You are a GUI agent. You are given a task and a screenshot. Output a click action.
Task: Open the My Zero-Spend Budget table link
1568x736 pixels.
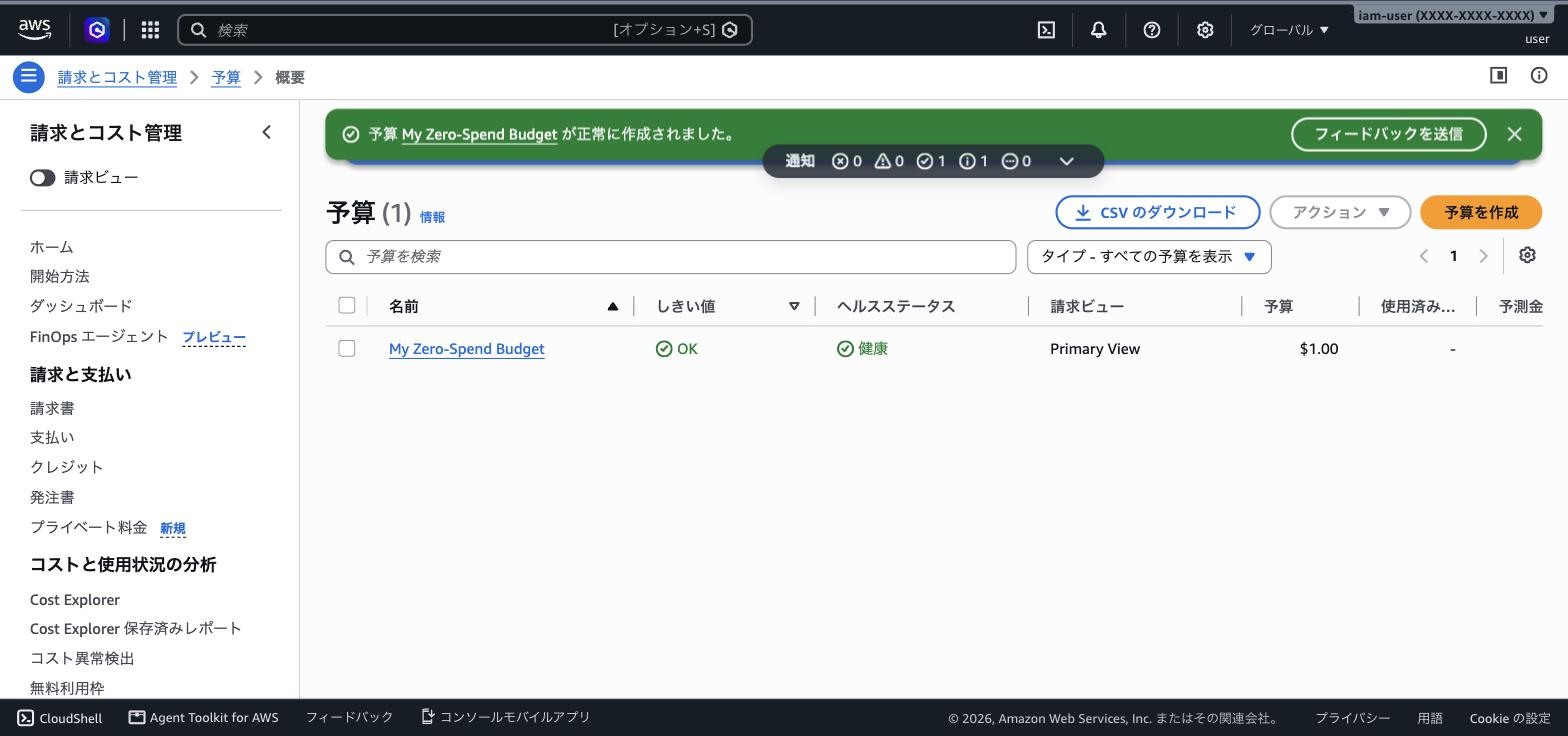coord(467,349)
